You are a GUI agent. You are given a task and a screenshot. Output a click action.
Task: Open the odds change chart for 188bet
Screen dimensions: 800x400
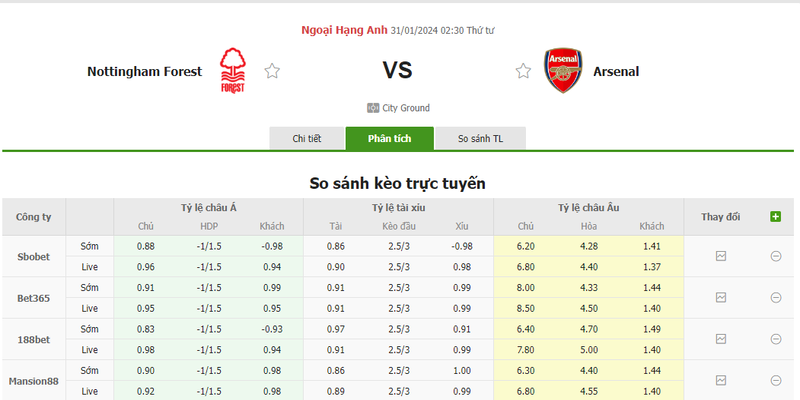720,339
